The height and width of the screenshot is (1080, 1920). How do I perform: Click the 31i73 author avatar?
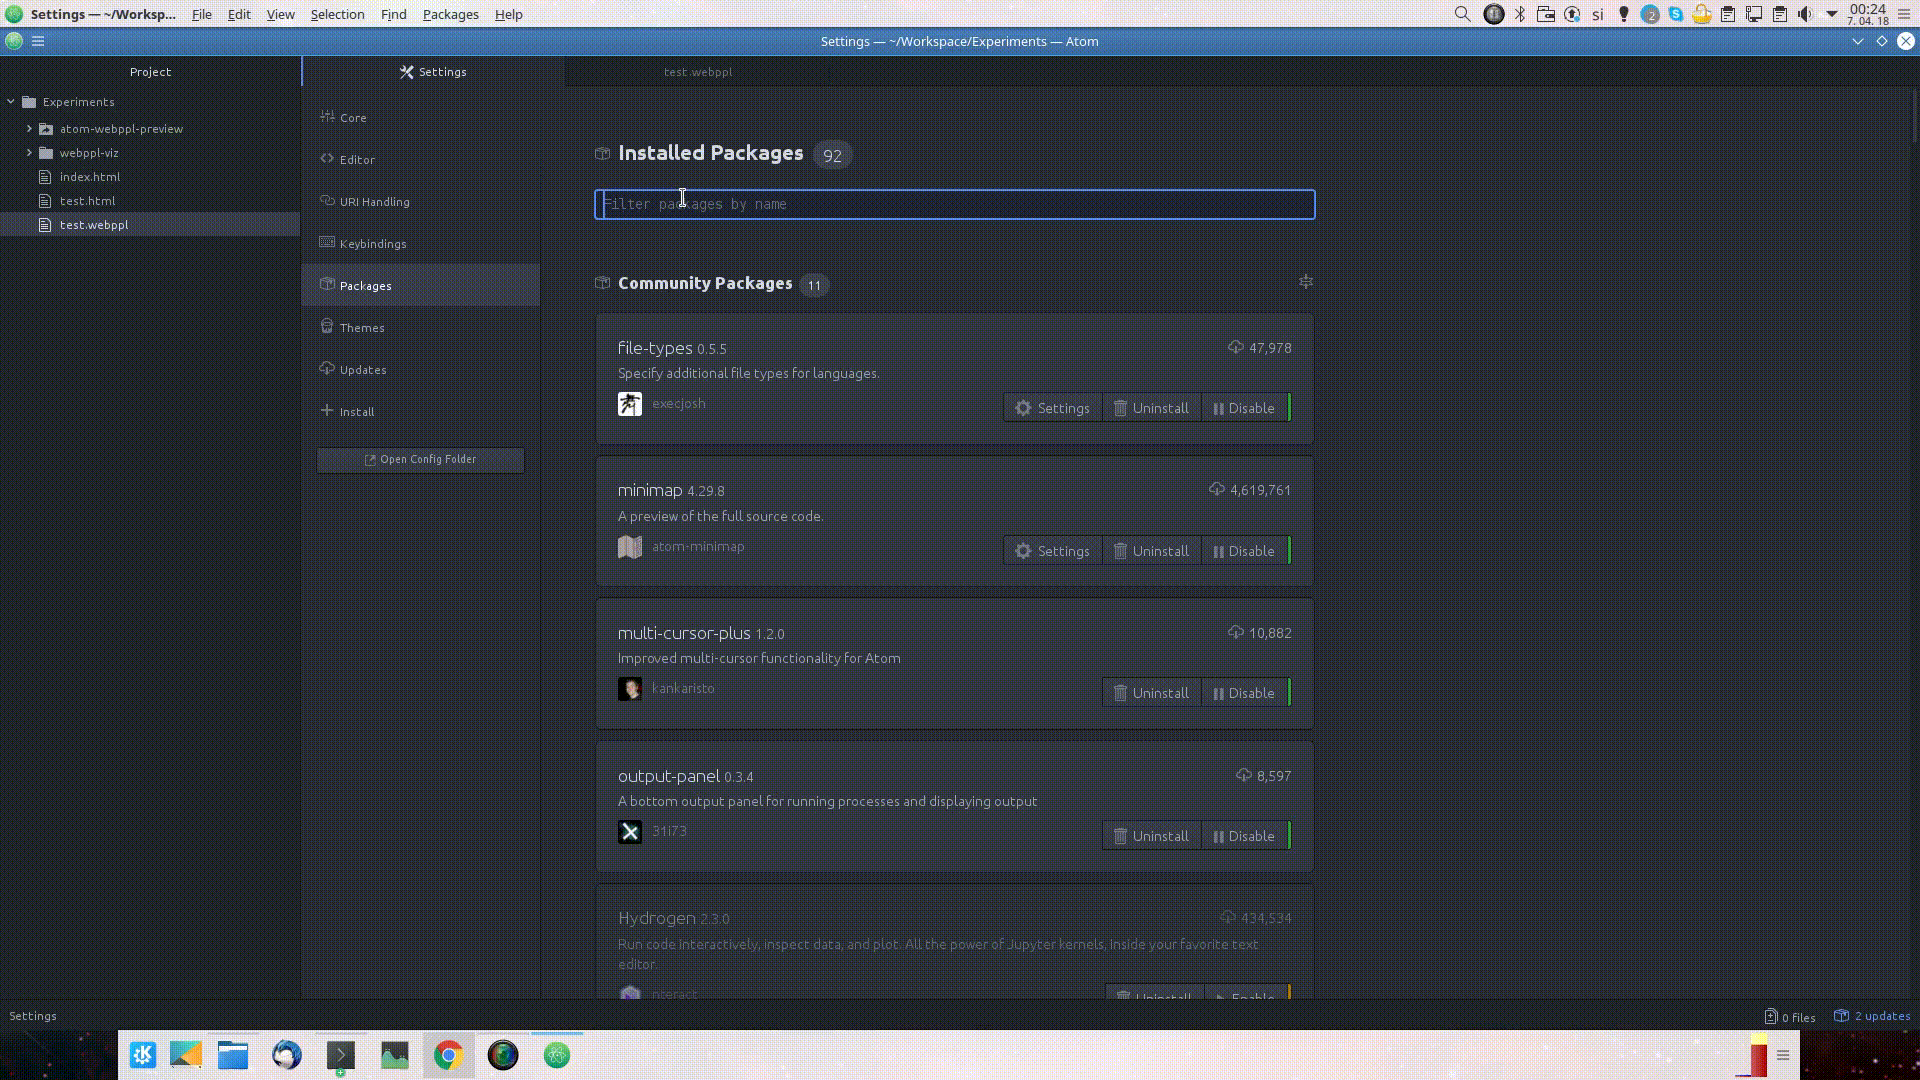(629, 832)
